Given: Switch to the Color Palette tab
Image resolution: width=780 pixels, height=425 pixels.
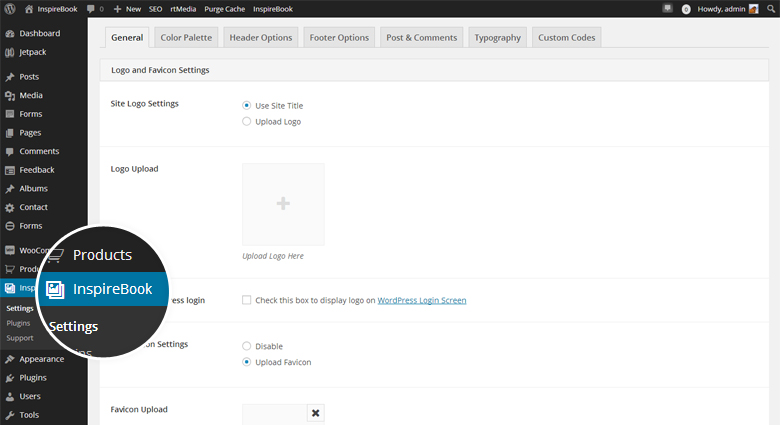Looking at the screenshot, I should [x=186, y=37].
